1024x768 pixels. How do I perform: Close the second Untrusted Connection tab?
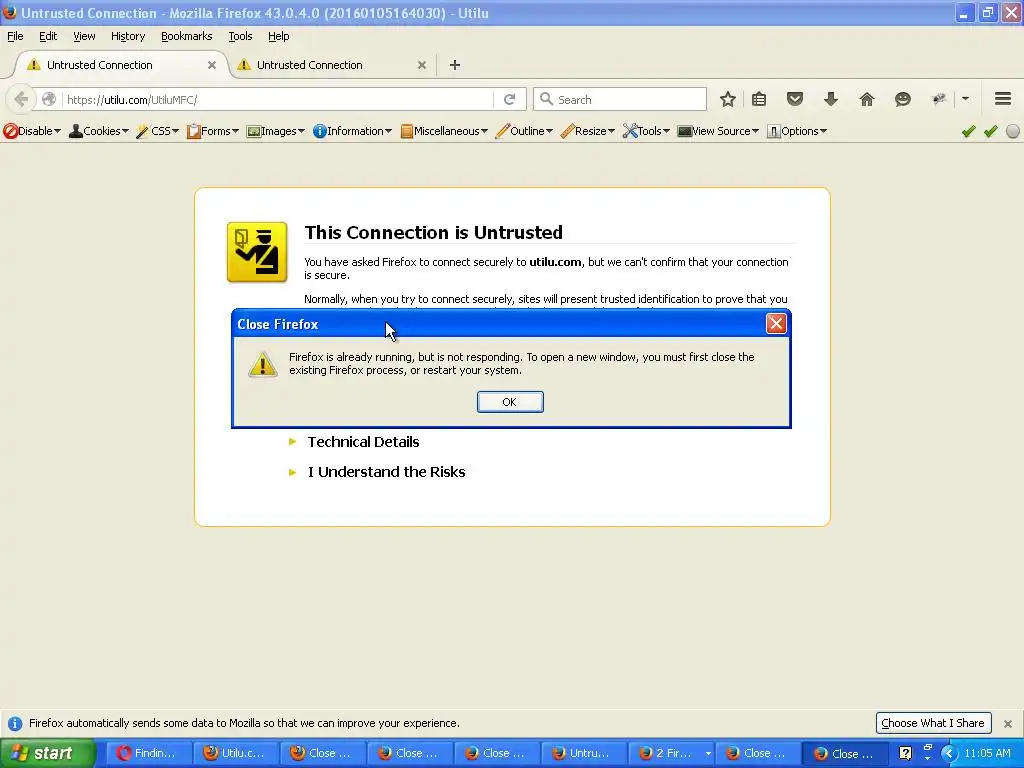(x=422, y=65)
